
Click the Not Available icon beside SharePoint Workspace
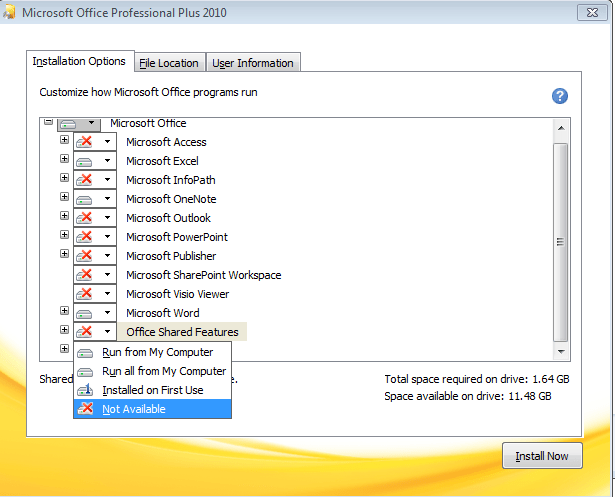coord(84,275)
